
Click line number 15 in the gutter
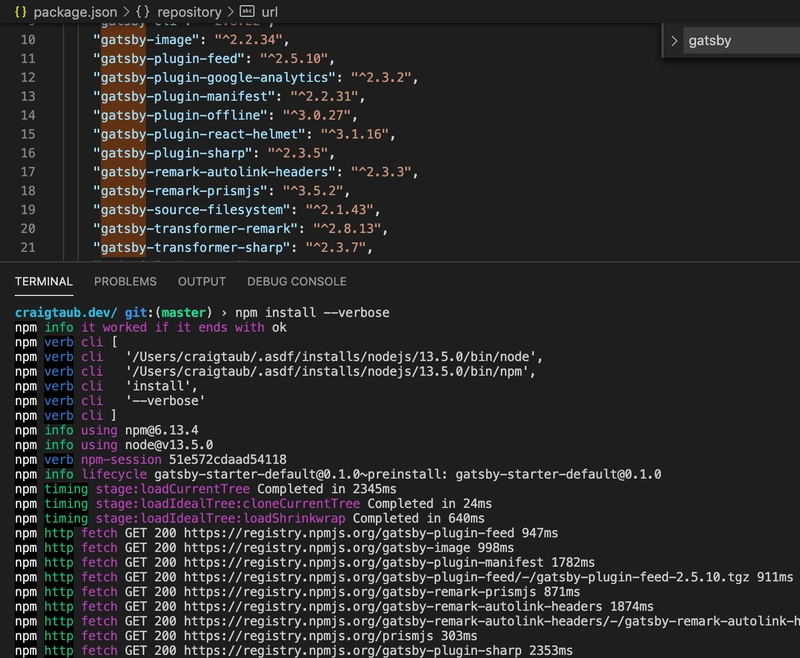coord(27,134)
